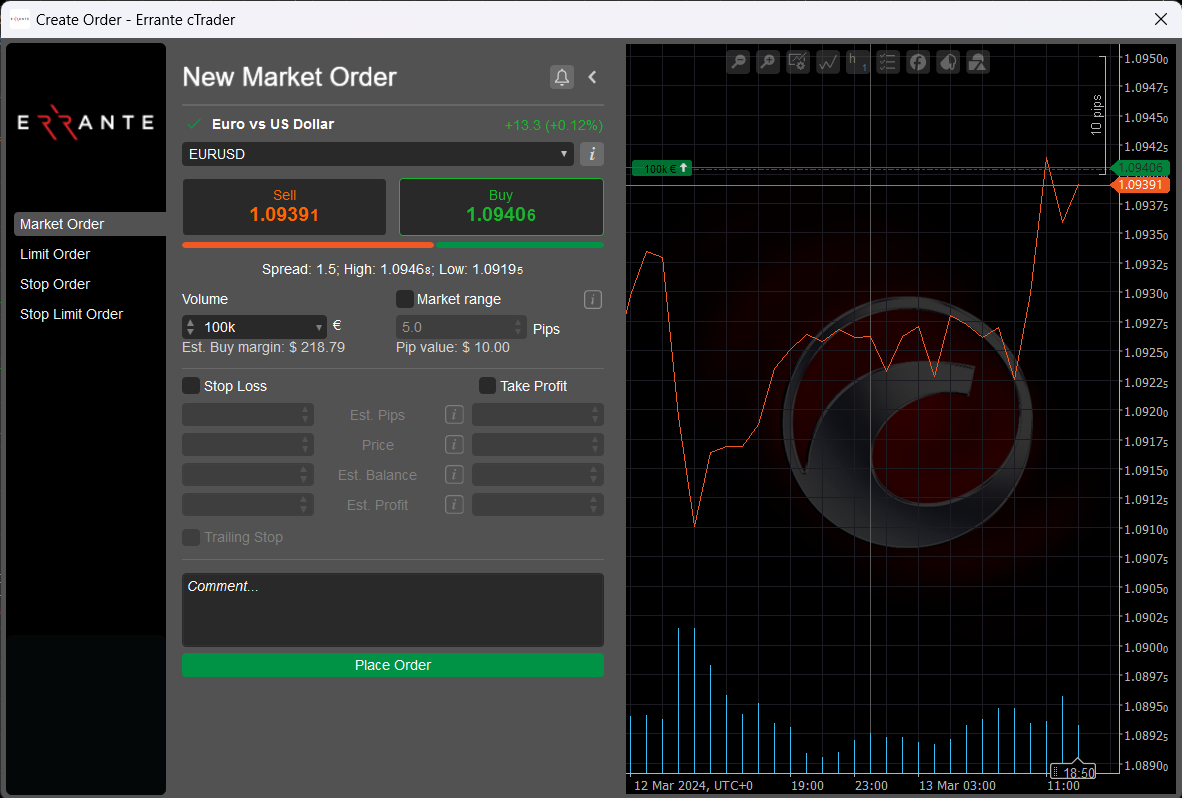Open the EURUSD symbol dropdown
1182x798 pixels.
coord(378,154)
